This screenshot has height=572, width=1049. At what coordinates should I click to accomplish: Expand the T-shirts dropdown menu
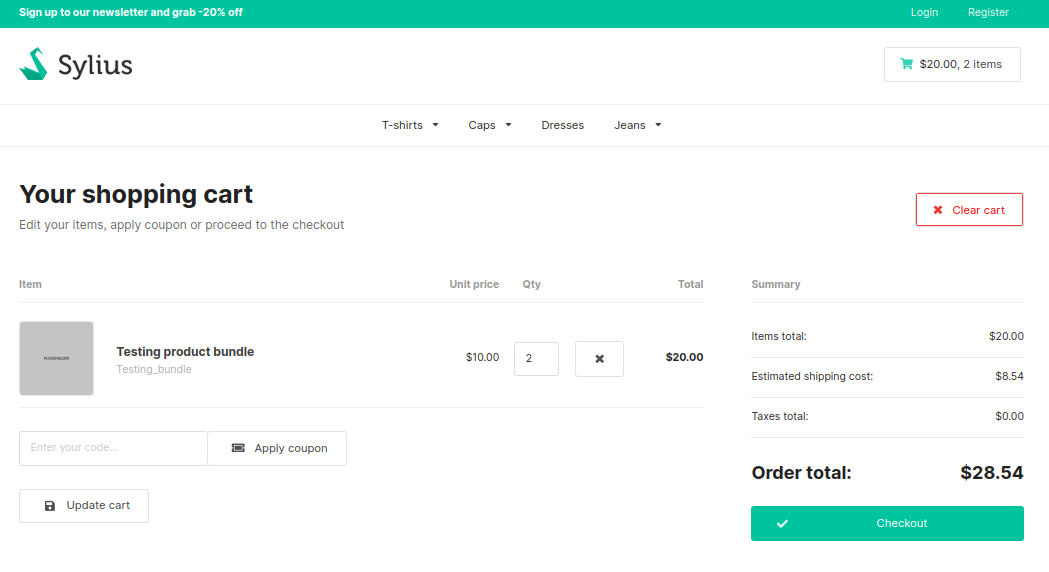[410, 125]
